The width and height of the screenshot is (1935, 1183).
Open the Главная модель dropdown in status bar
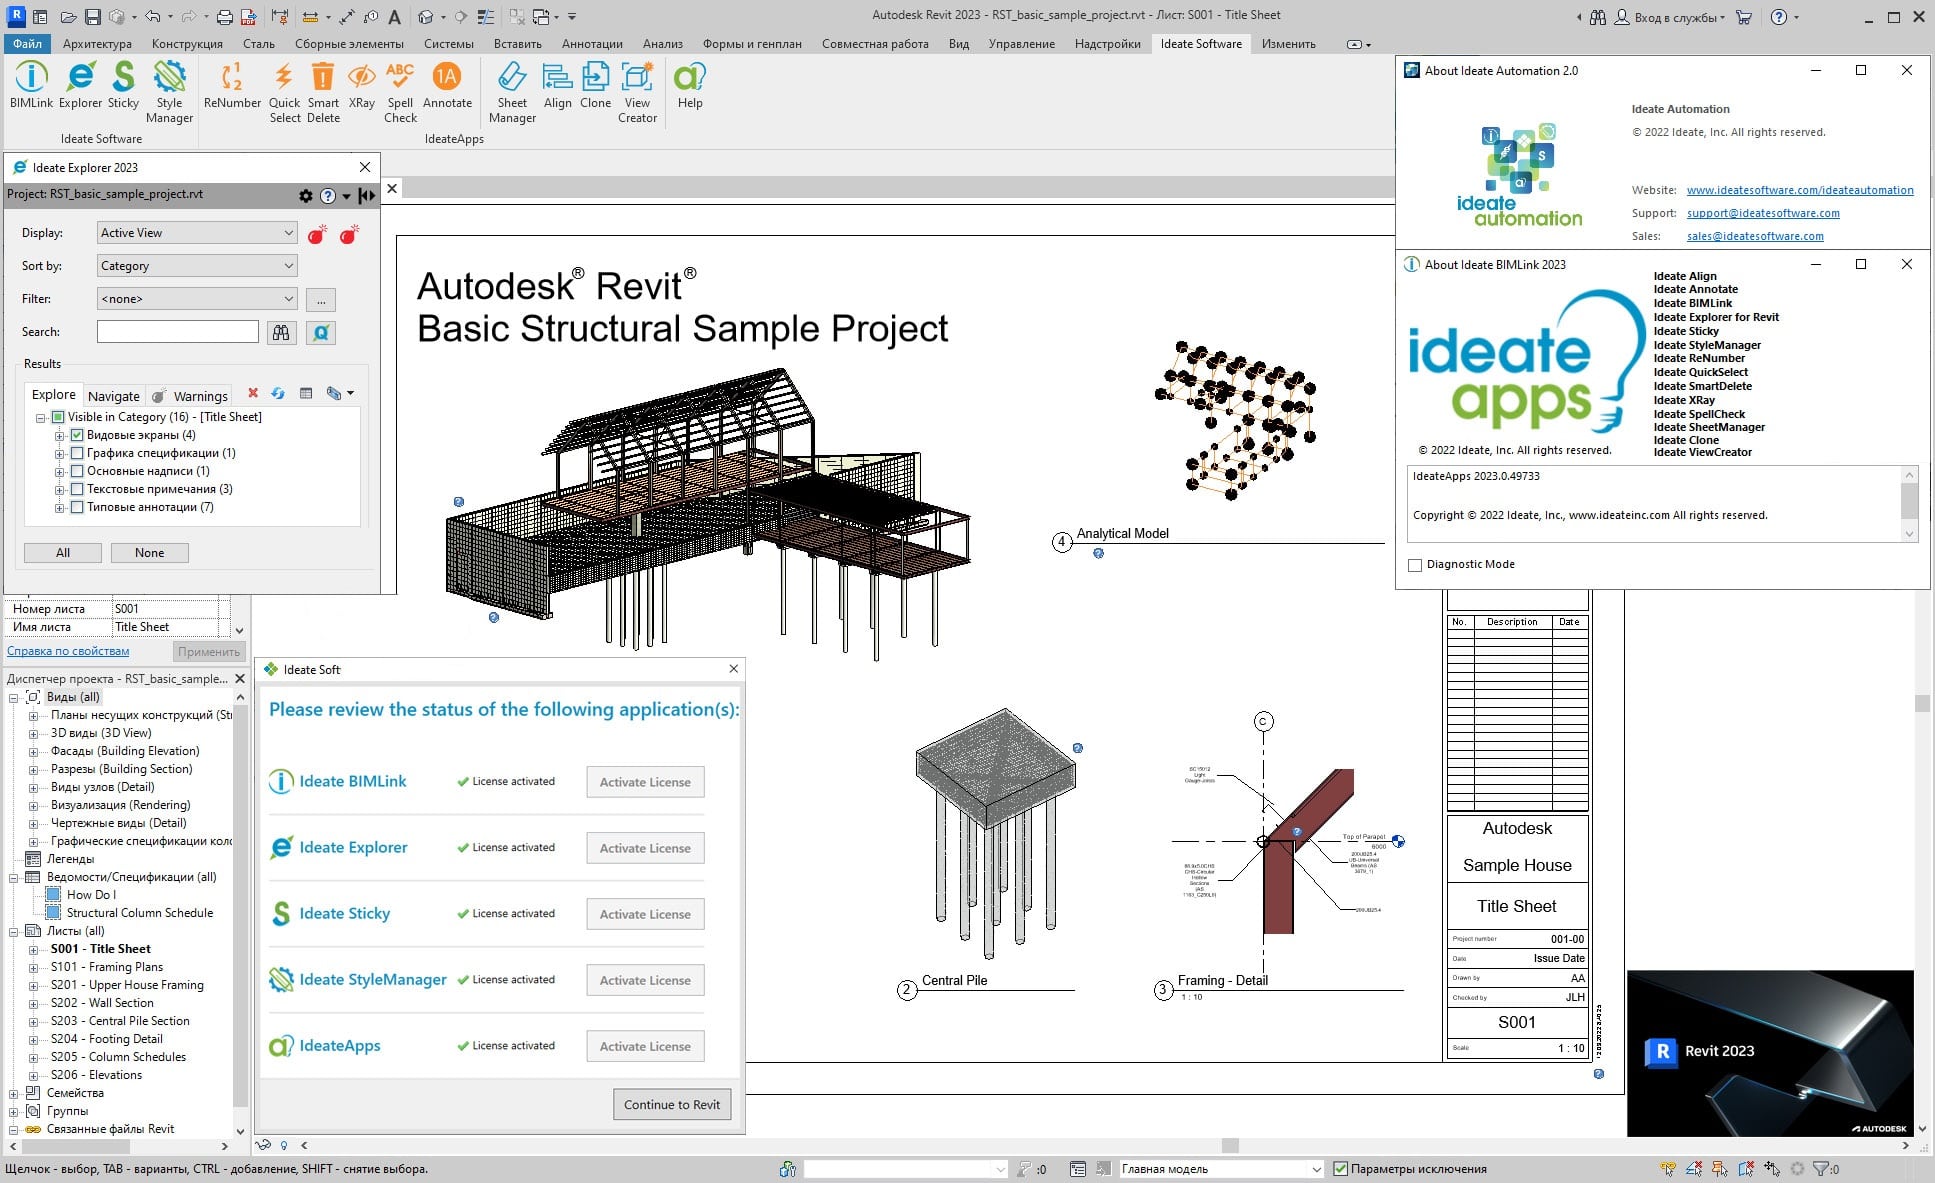[1221, 1168]
